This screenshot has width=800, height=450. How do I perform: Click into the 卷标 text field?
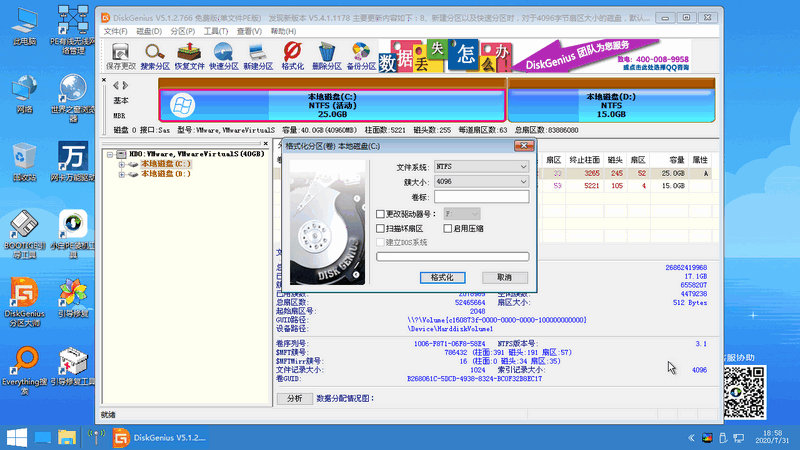(x=481, y=196)
